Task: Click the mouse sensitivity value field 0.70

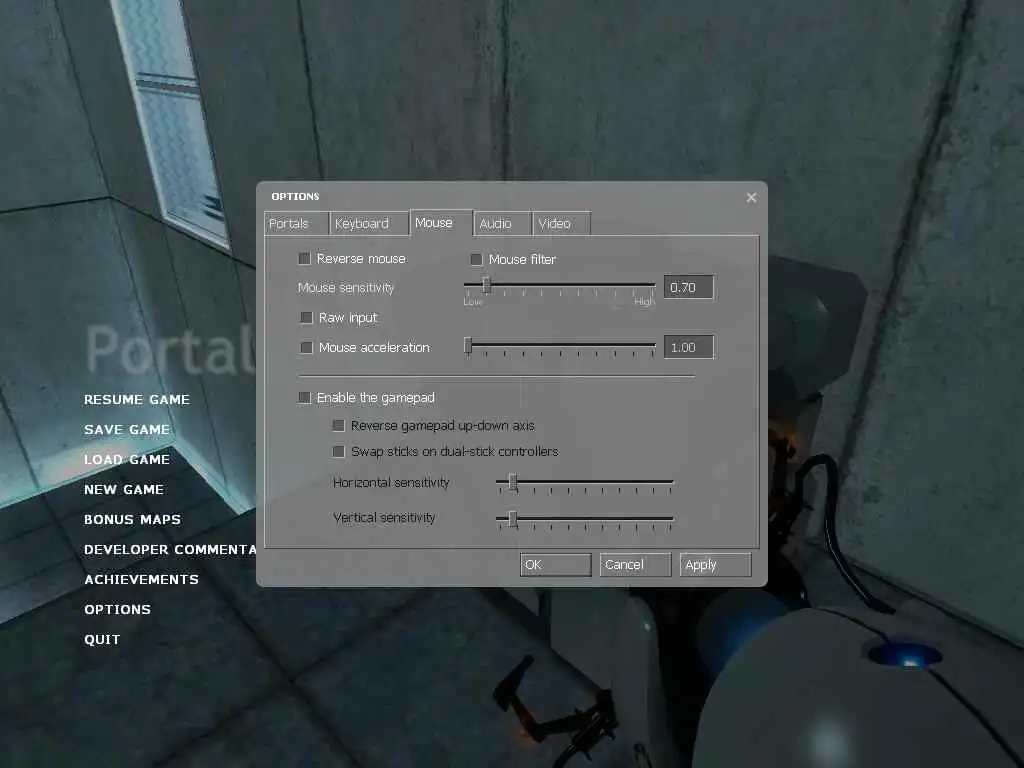Action: [x=688, y=287]
